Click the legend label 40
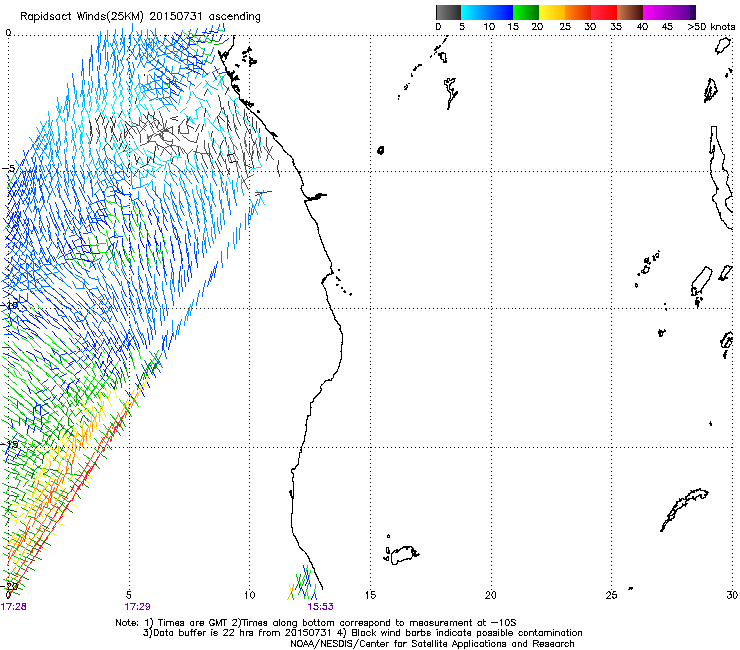This screenshot has width=740, height=650. (x=642, y=27)
